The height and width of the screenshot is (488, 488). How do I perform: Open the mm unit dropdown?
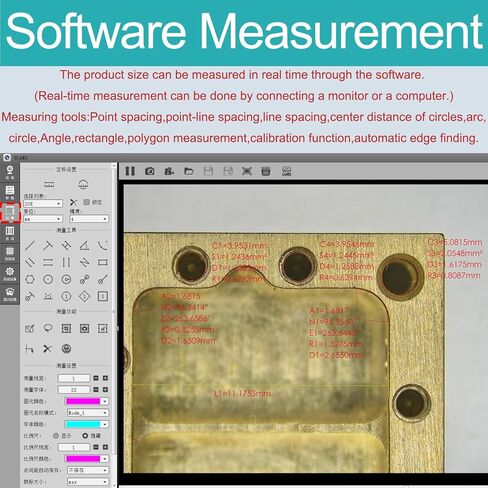click(x=43, y=219)
